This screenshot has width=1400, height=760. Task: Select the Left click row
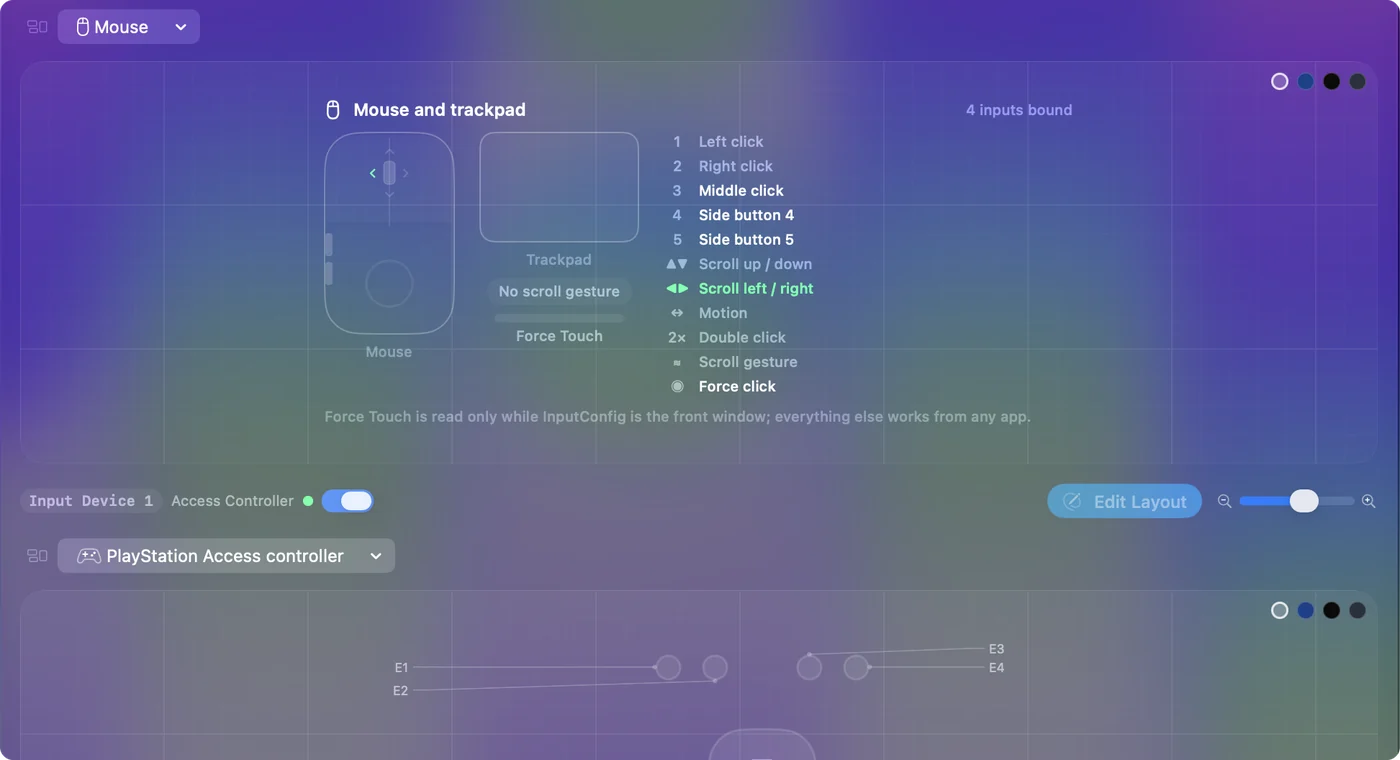tap(716, 142)
